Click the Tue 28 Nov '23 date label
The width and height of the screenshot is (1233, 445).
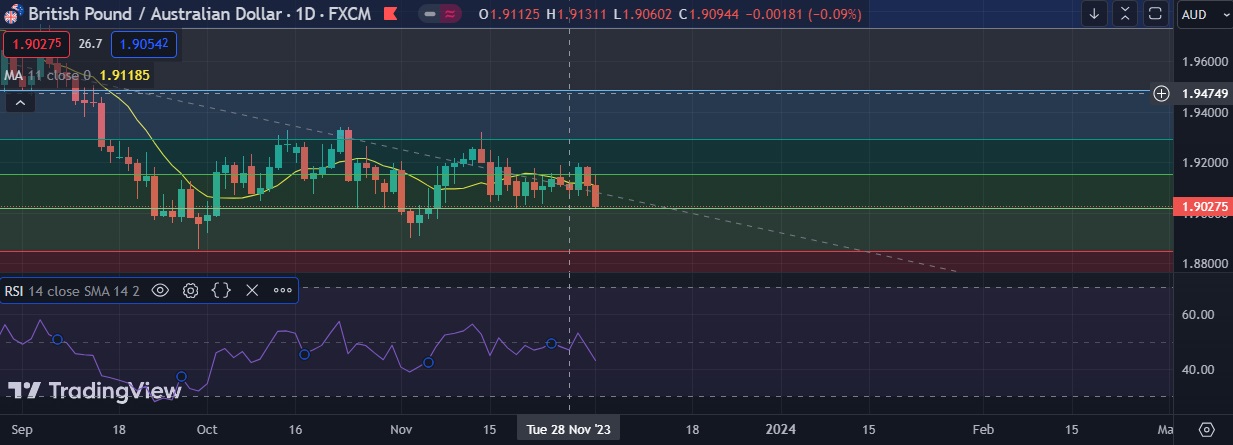pyautogui.click(x=569, y=429)
